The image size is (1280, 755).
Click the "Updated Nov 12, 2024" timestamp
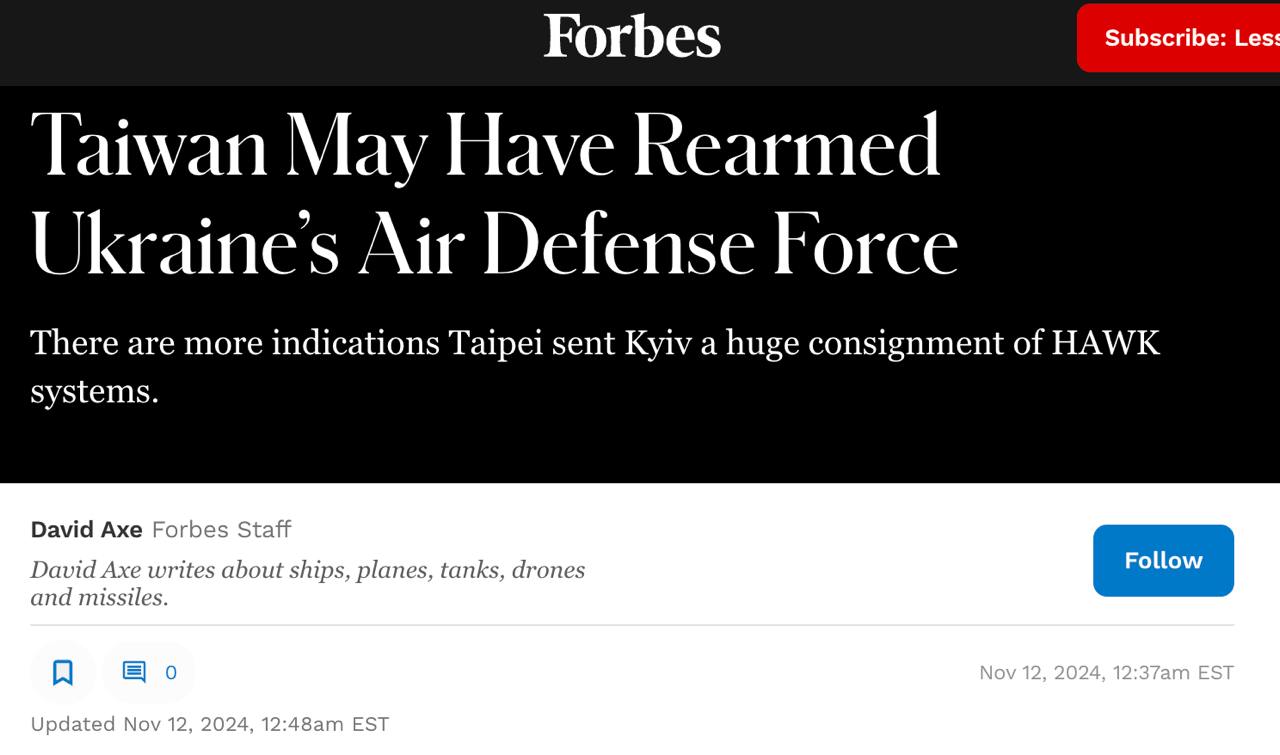click(209, 724)
